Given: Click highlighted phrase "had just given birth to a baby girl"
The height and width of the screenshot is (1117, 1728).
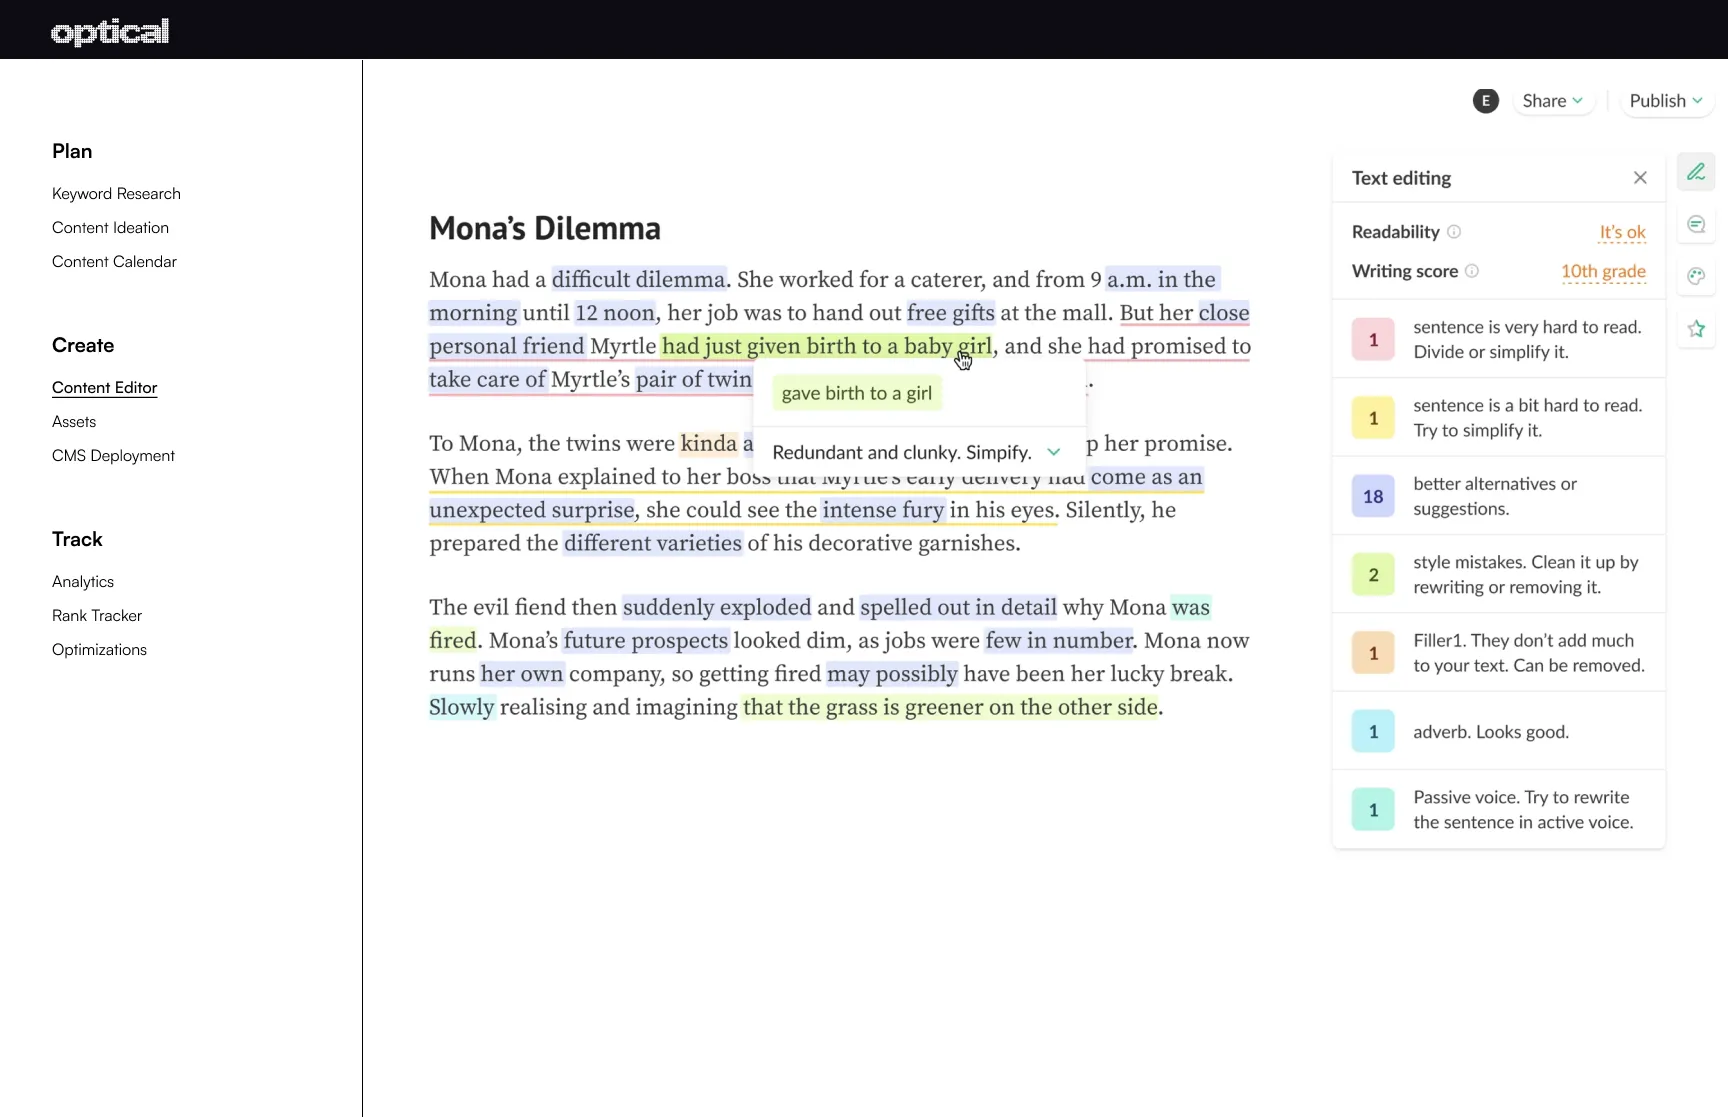Looking at the screenshot, I should (826, 346).
